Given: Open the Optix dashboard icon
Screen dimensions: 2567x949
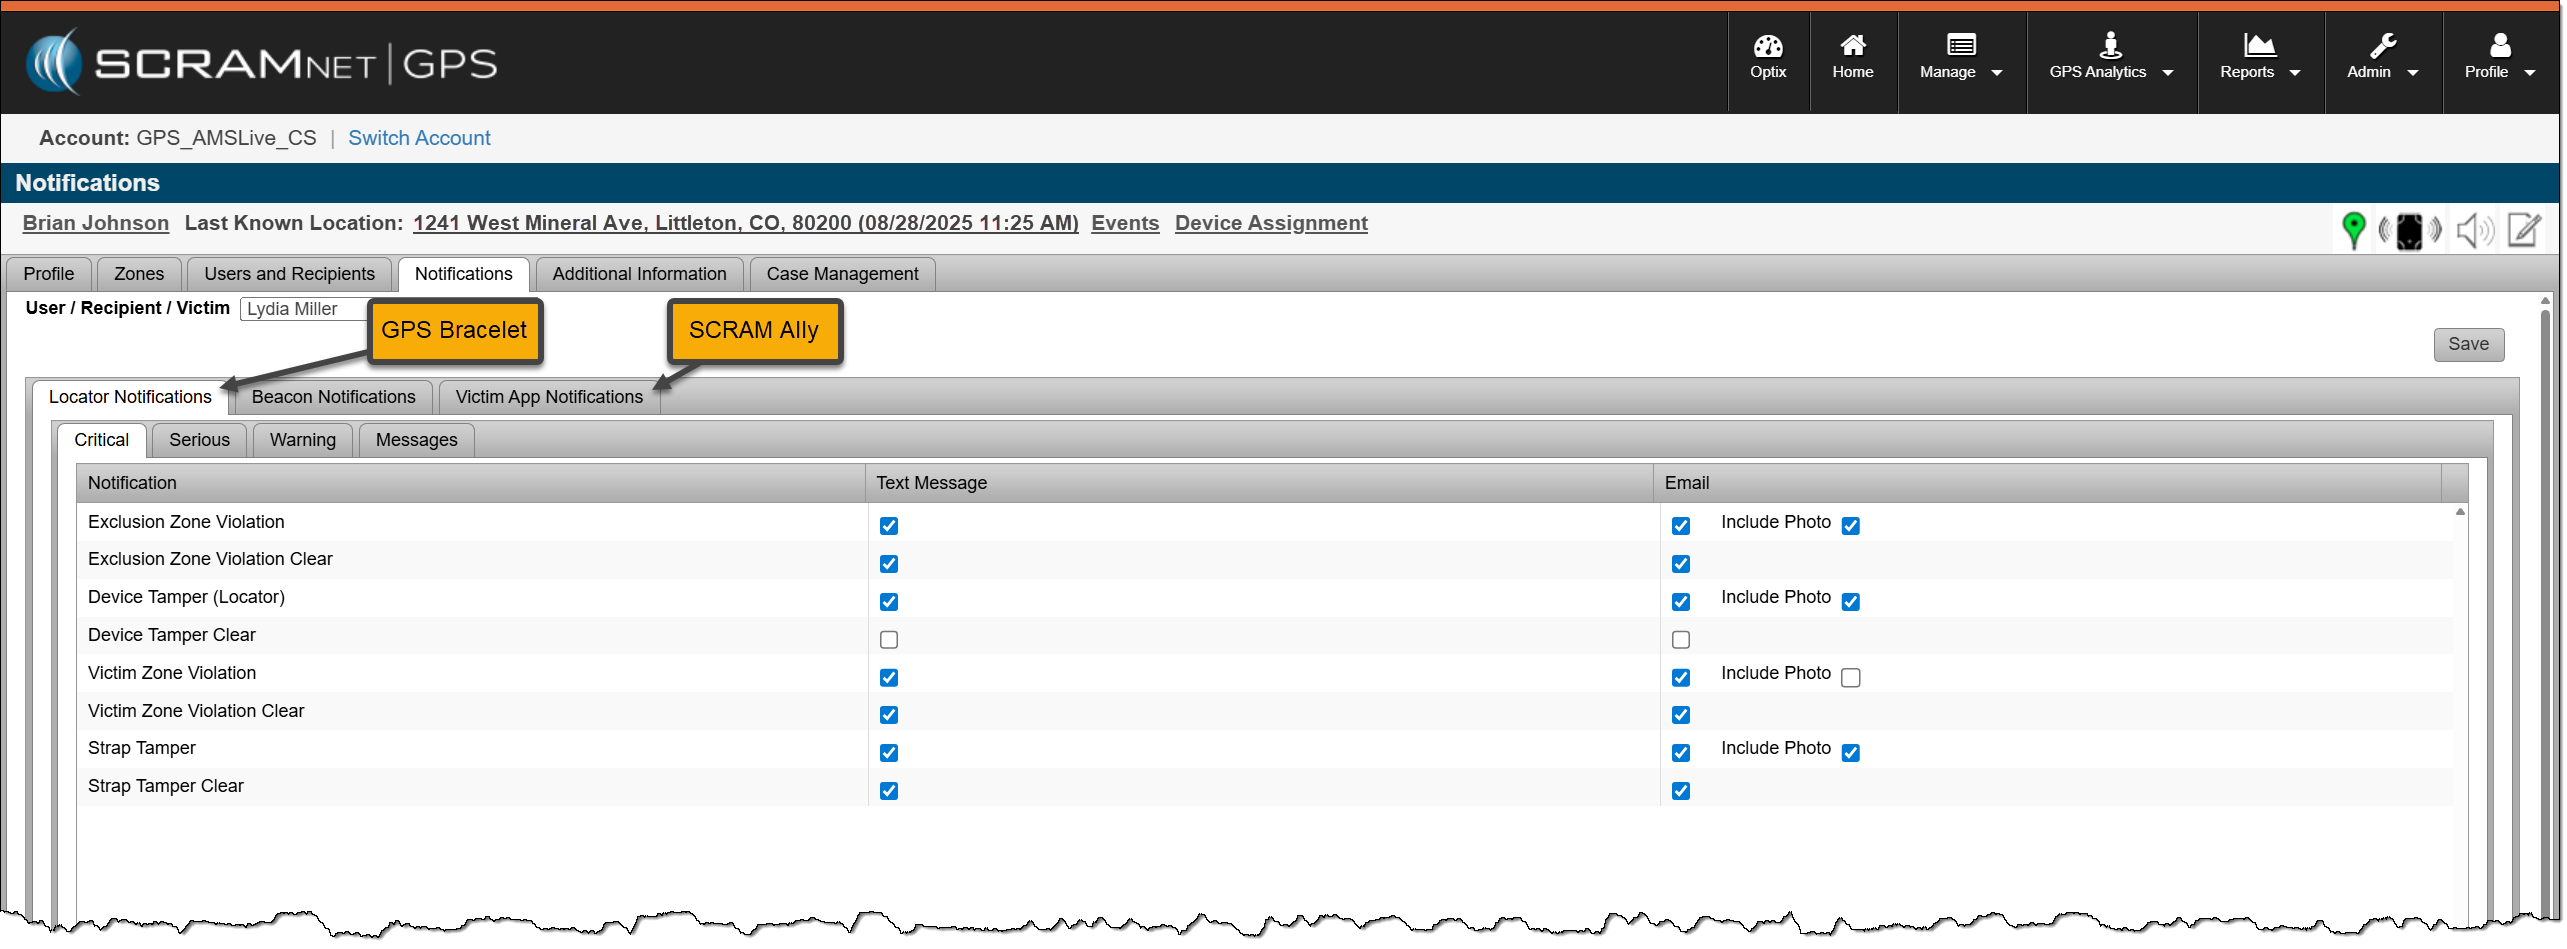Looking at the screenshot, I should click(1767, 57).
